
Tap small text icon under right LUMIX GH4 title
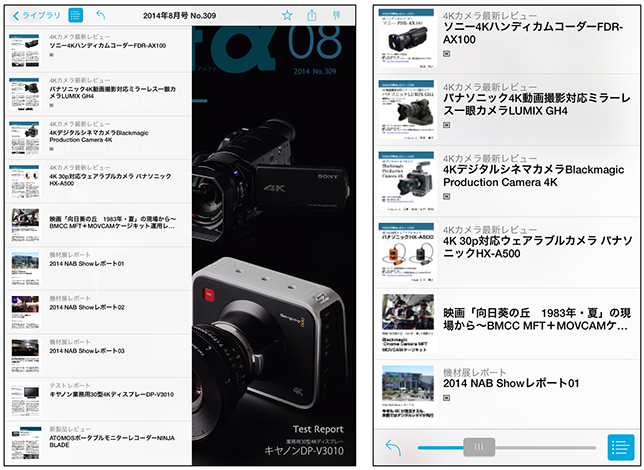point(447,125)
